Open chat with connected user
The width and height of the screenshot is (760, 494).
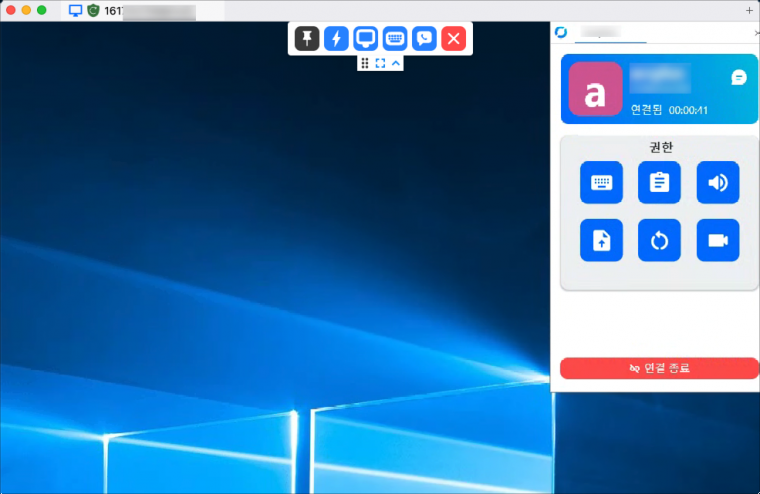[739, 77]
